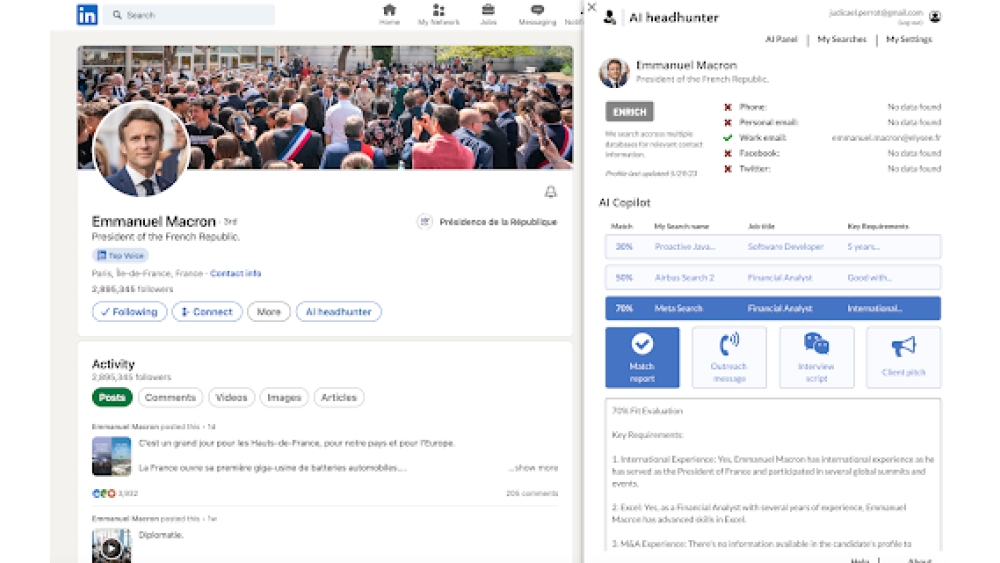
Task: Expand first post with show more
Action: pyautogui.click(x=534, y=468)
